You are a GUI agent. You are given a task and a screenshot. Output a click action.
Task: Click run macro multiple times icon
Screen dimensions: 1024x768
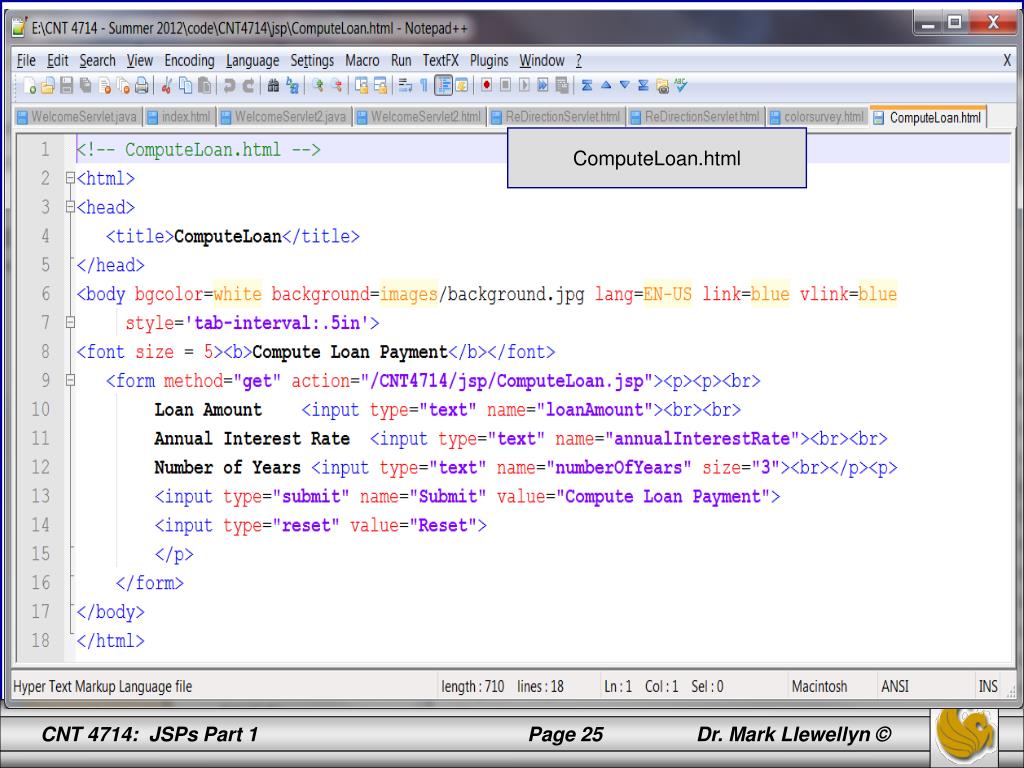(x=543, y=86)
